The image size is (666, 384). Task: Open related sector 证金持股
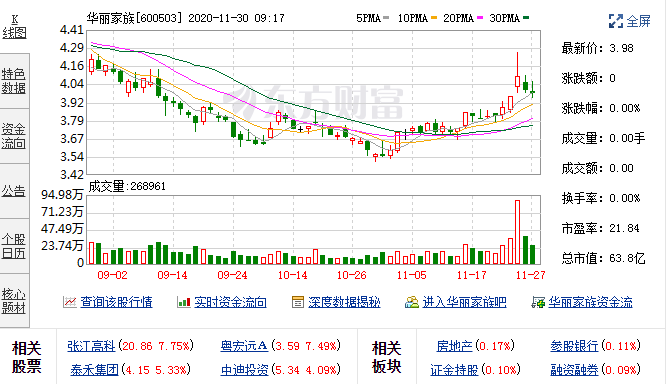[x=454, y=370]
